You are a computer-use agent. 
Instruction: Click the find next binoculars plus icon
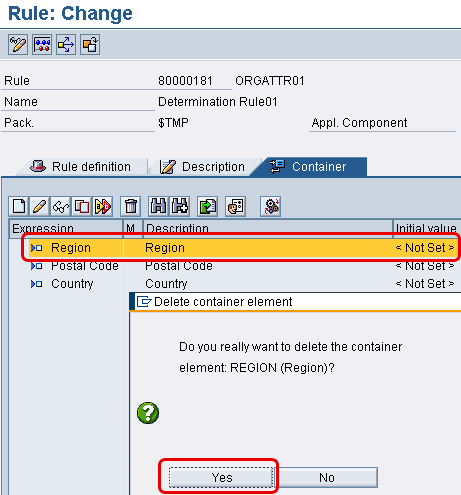(180, 206)
